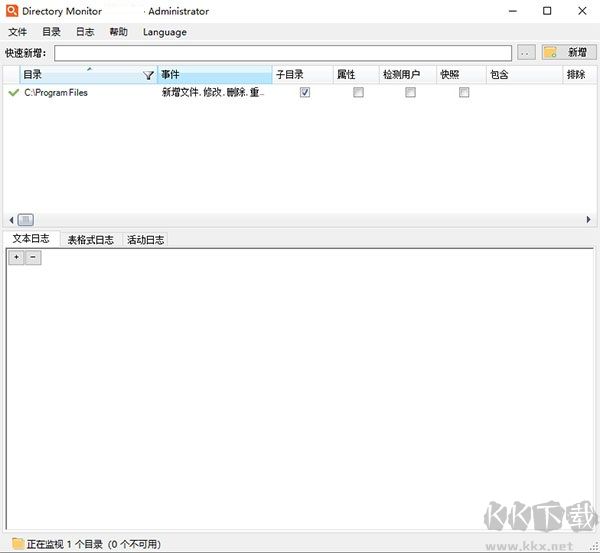
Task: Click the Directory Monitor app icon in title bar
Action: (x=12, y=10)
